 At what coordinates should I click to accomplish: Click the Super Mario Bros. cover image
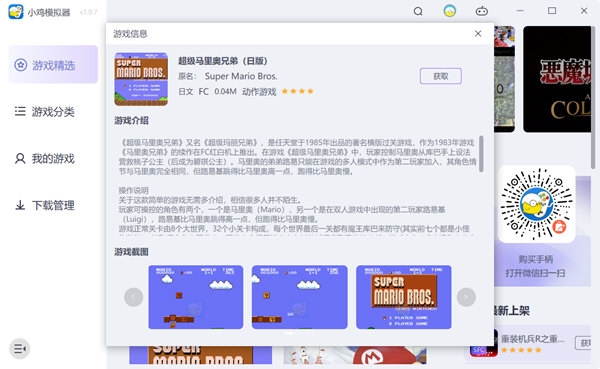[141, 79]
